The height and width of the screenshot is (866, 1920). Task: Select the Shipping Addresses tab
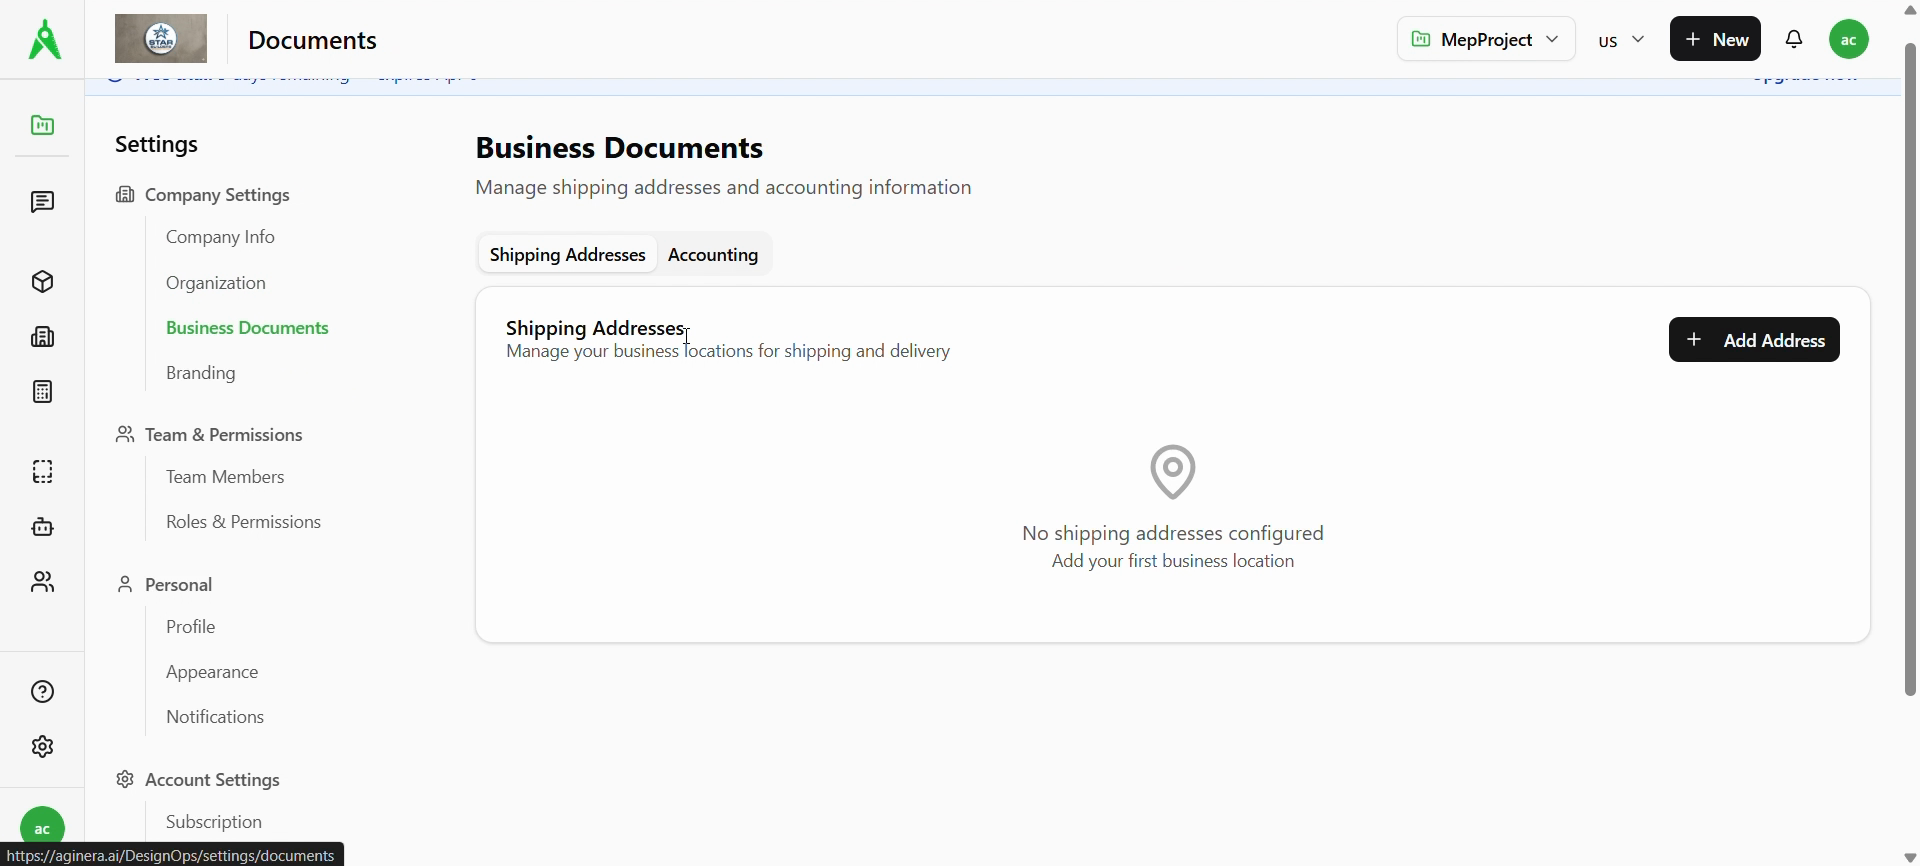(x=567, y=255)
